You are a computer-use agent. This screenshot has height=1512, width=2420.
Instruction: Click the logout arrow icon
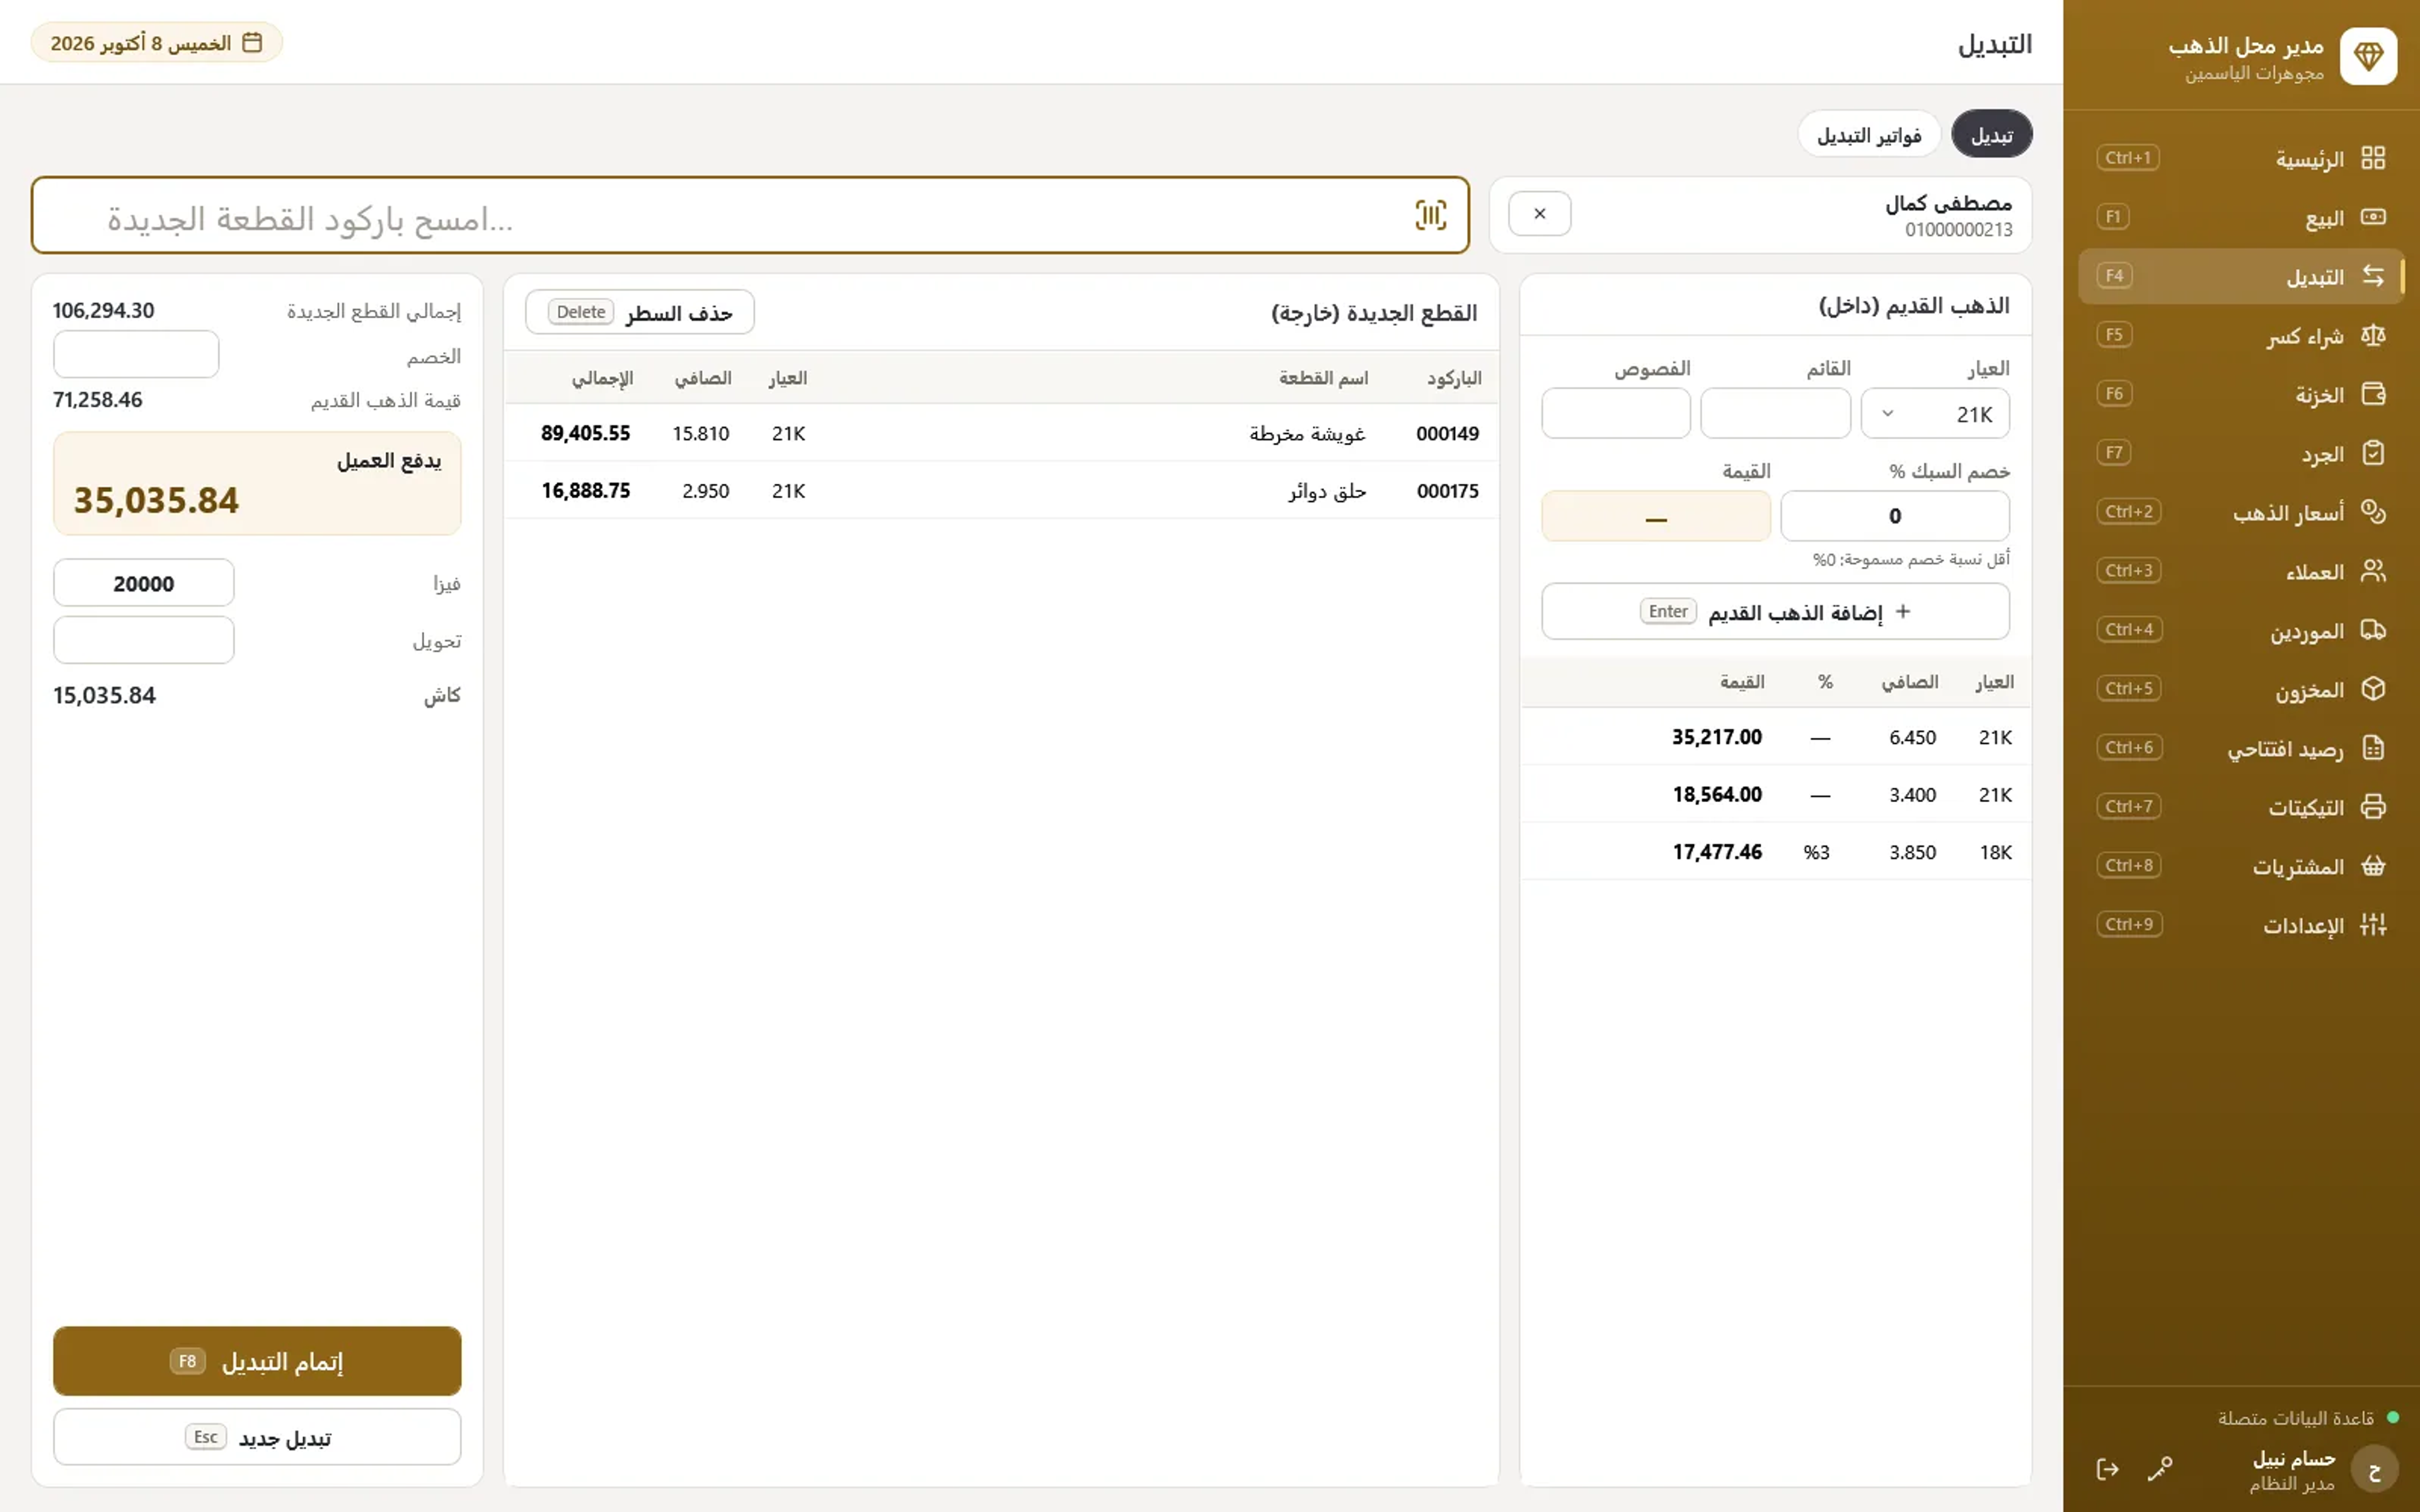(x=2107, y=1469)
